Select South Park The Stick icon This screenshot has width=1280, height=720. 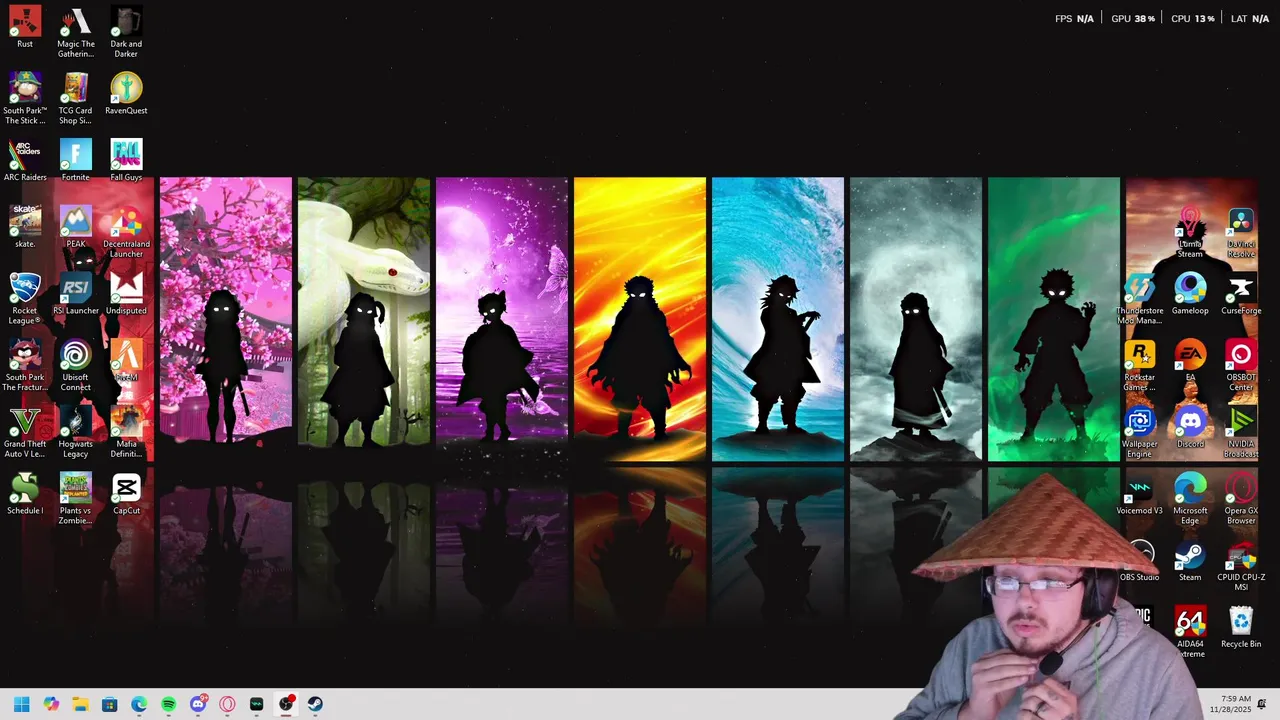25,99
